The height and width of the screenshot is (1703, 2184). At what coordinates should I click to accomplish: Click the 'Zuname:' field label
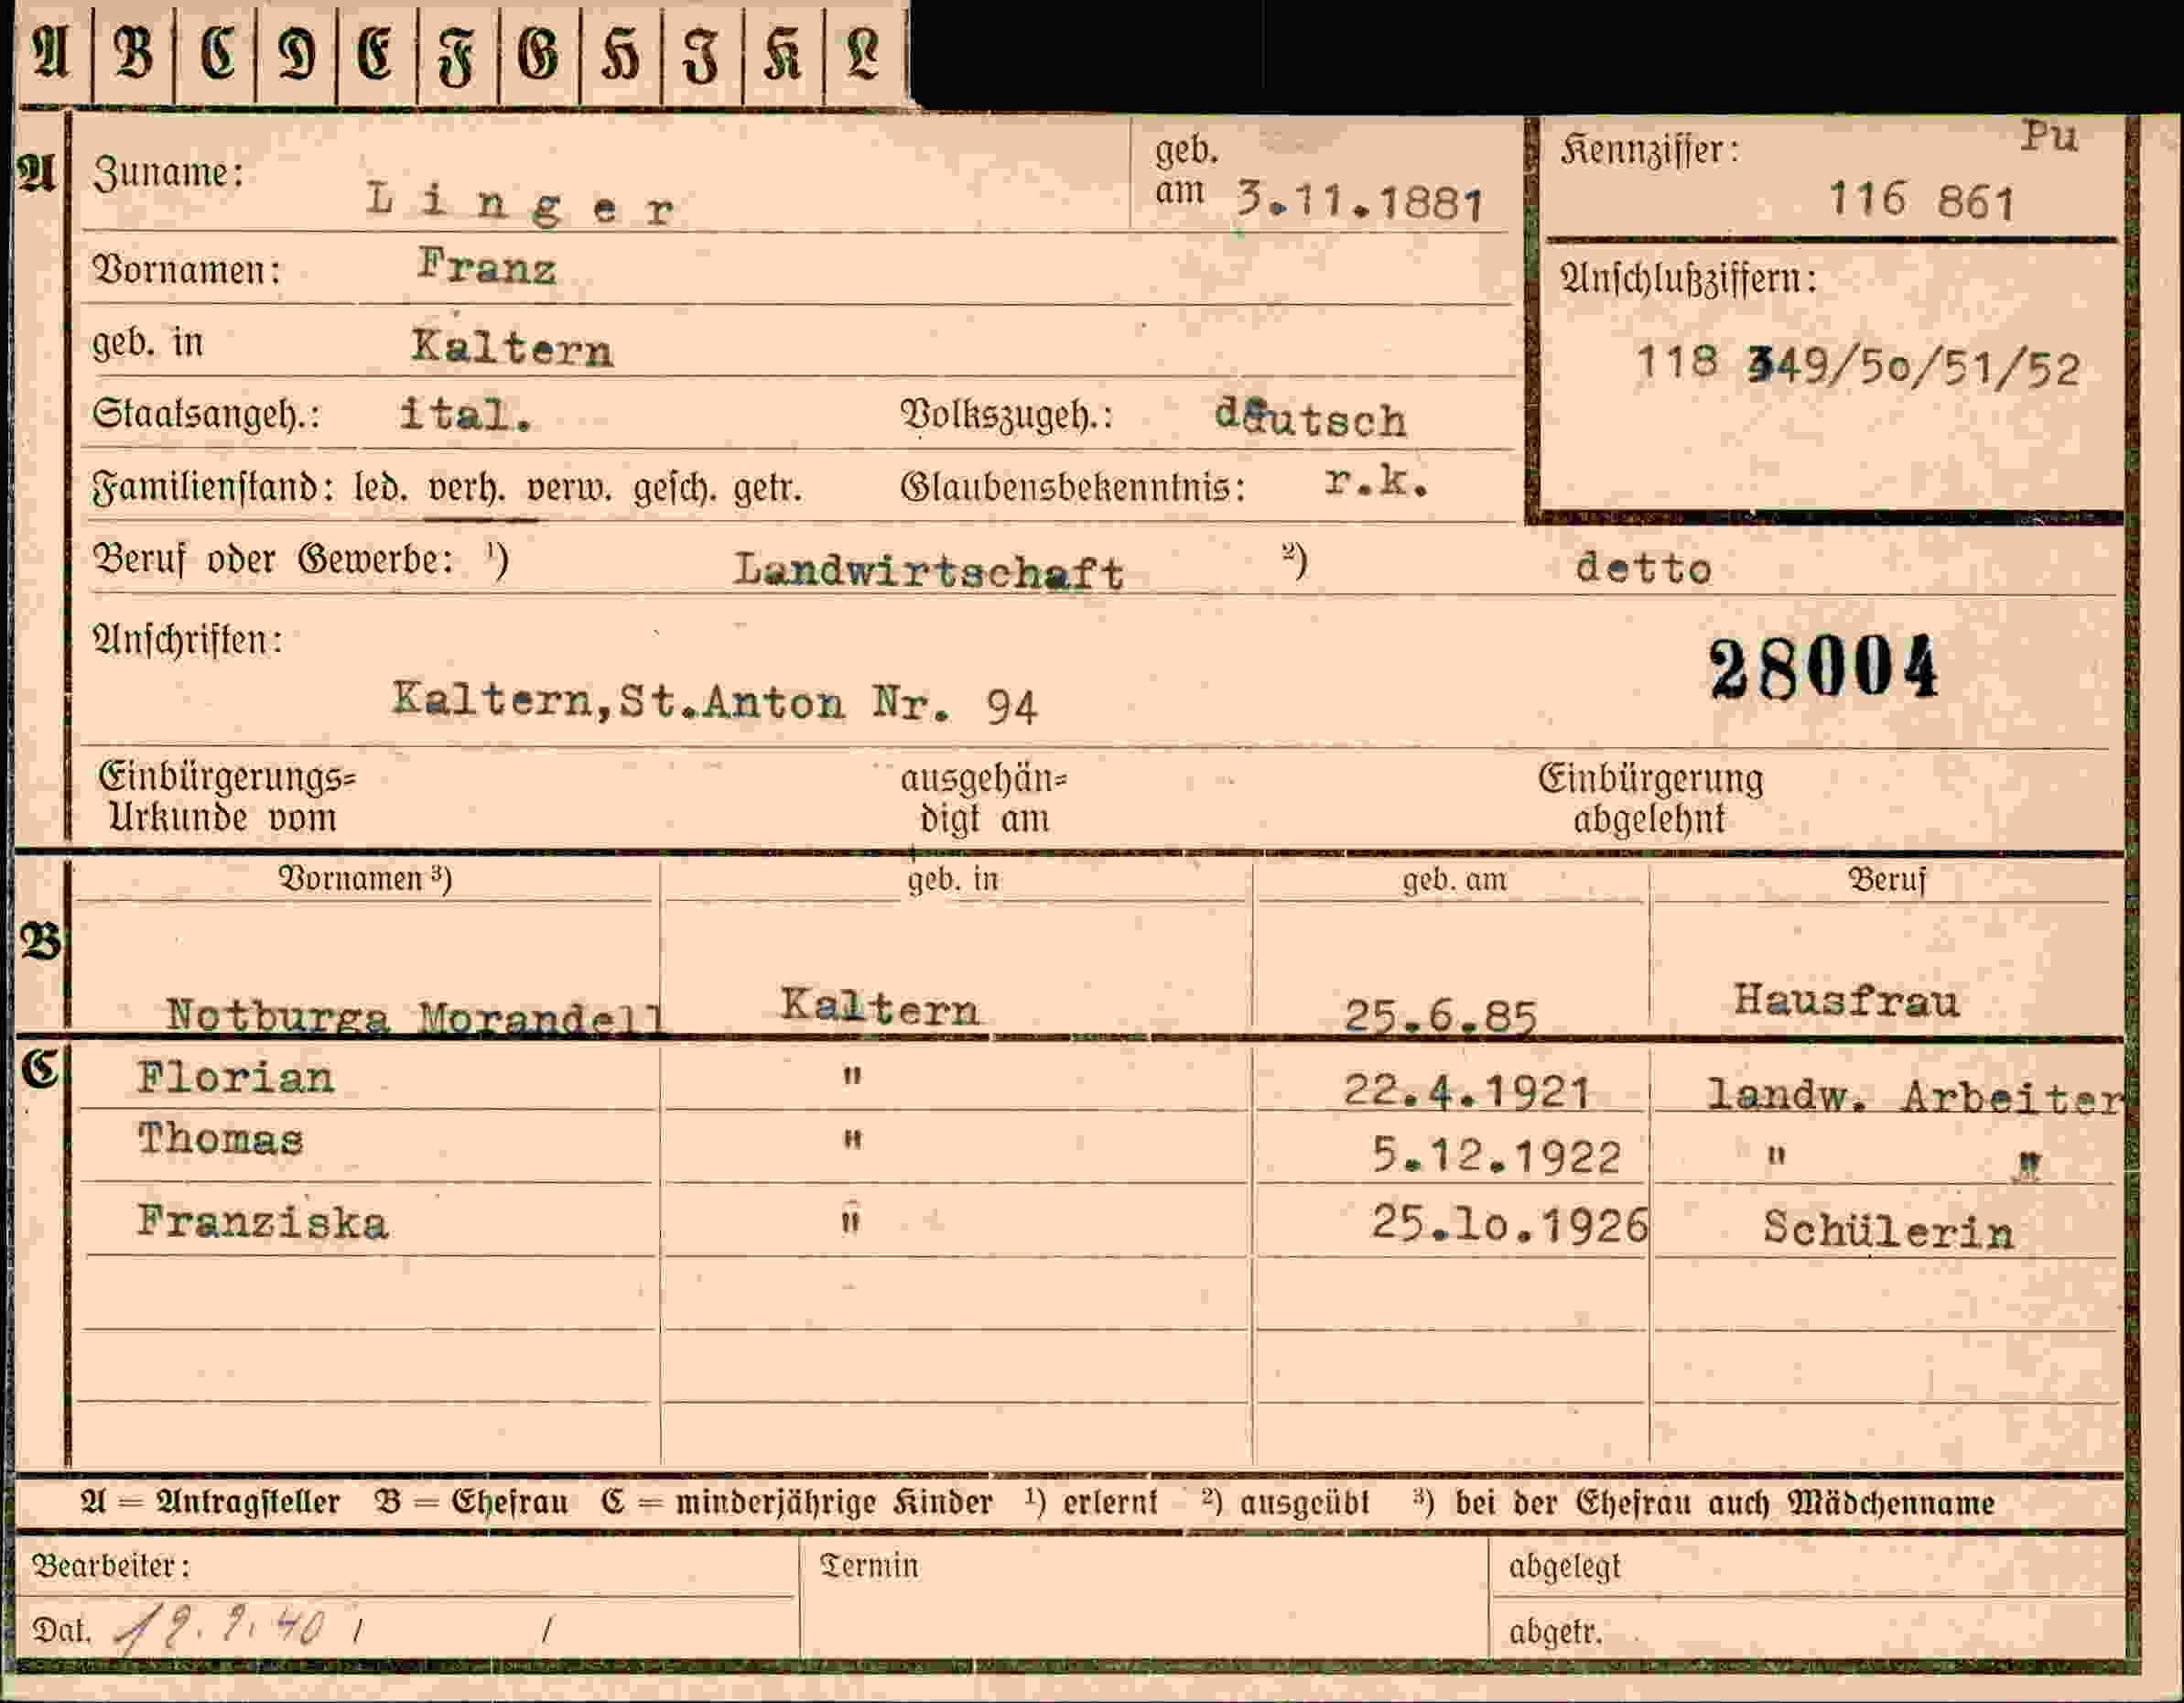click(168, 173)
